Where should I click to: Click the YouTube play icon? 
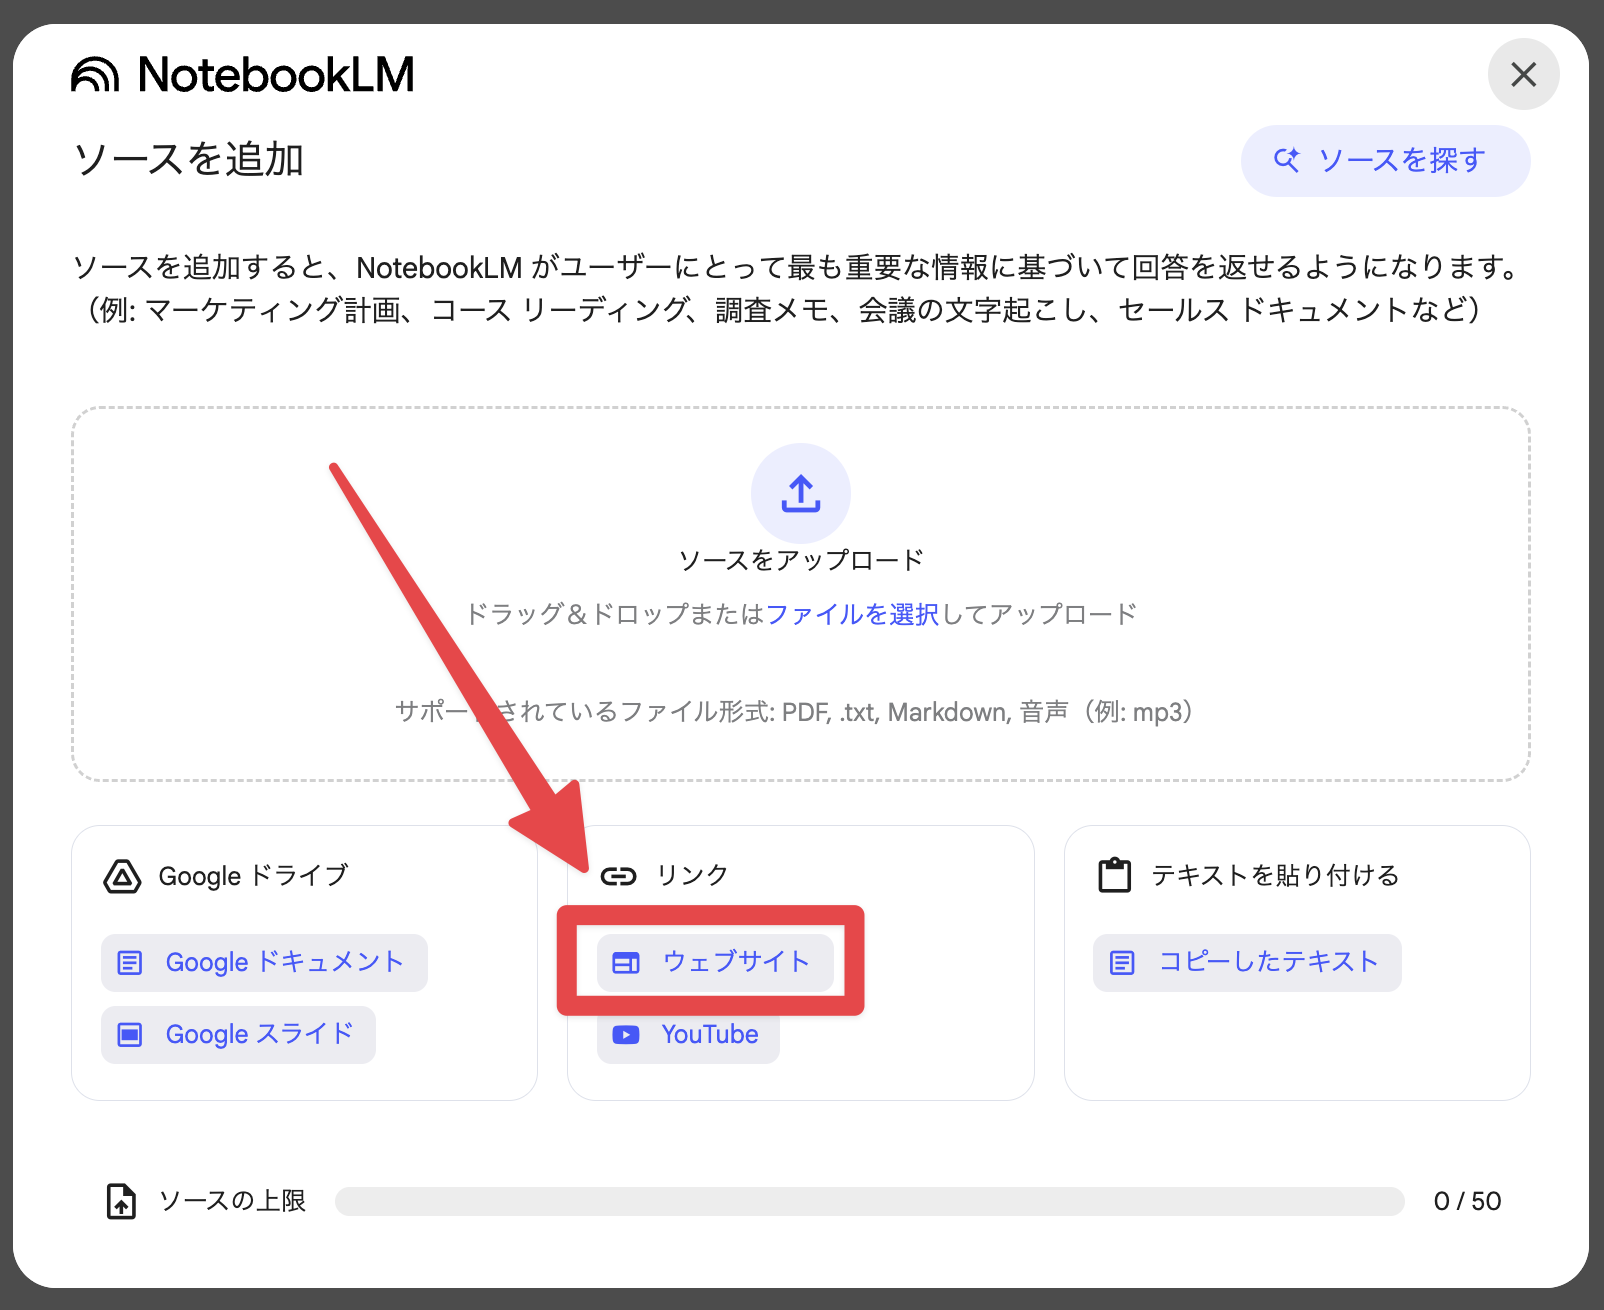626,1034
